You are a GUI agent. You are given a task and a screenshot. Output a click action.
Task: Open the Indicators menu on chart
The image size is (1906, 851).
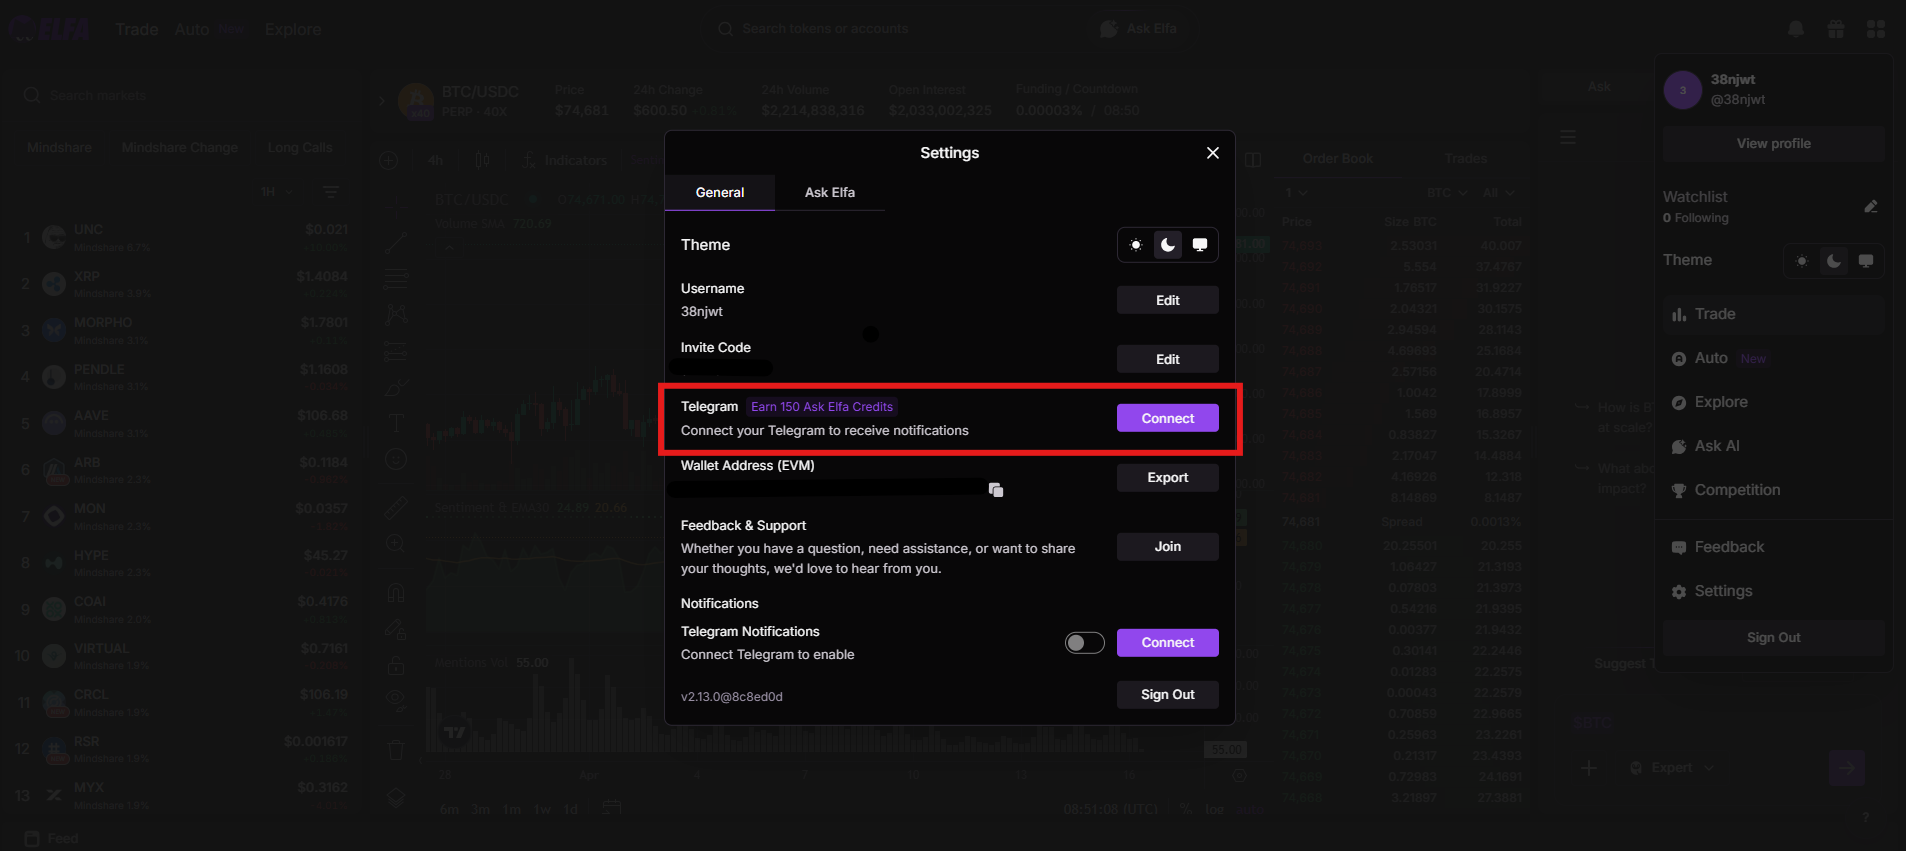pos(566,160)
